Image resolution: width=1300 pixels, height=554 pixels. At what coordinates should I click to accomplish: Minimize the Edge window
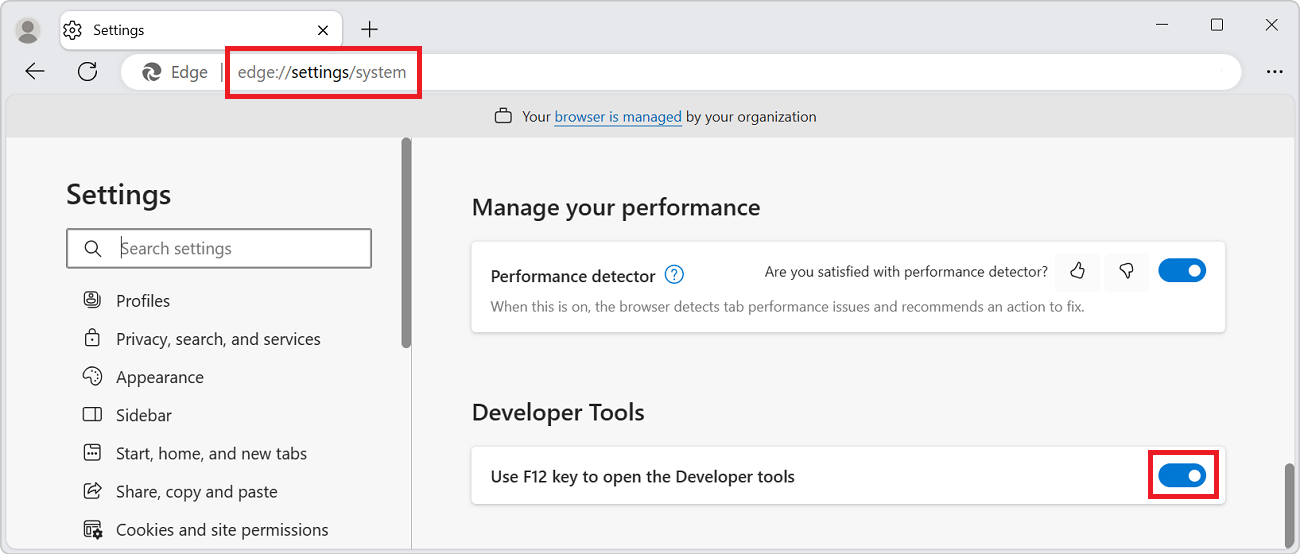click(x=1162, y=25)
